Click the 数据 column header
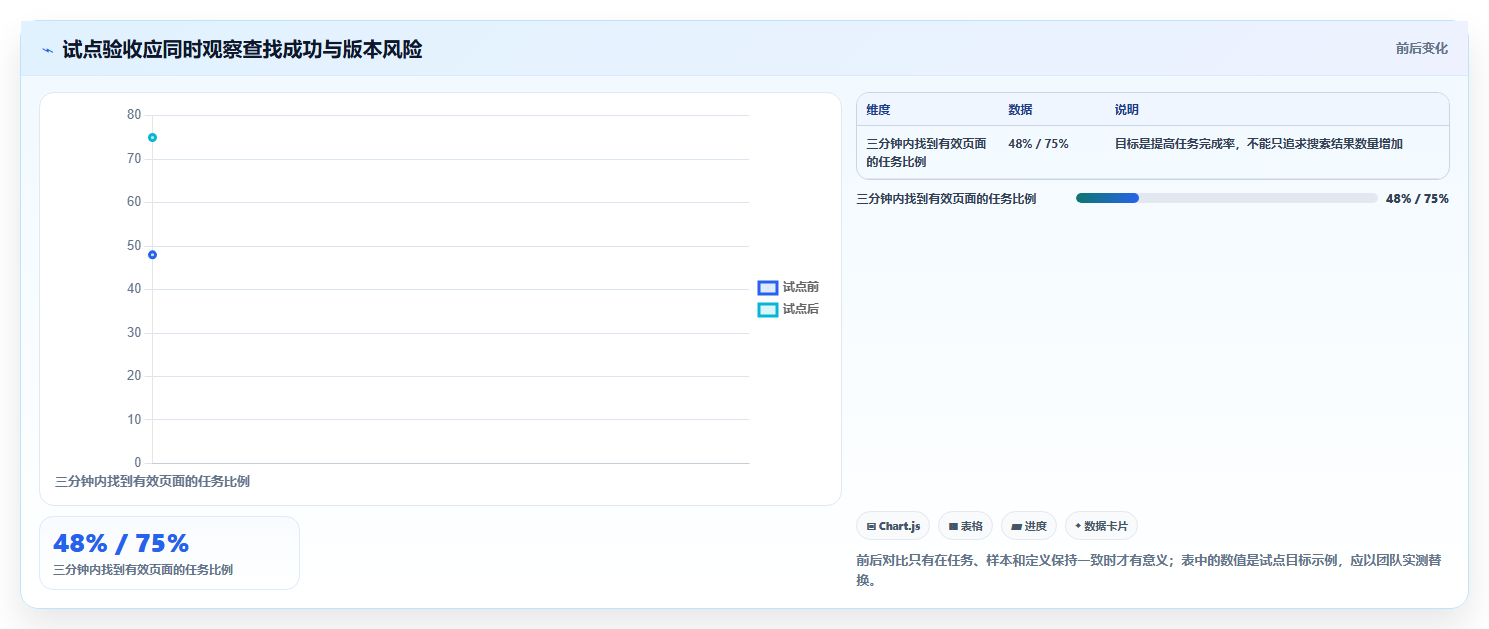 (1020, 110)
